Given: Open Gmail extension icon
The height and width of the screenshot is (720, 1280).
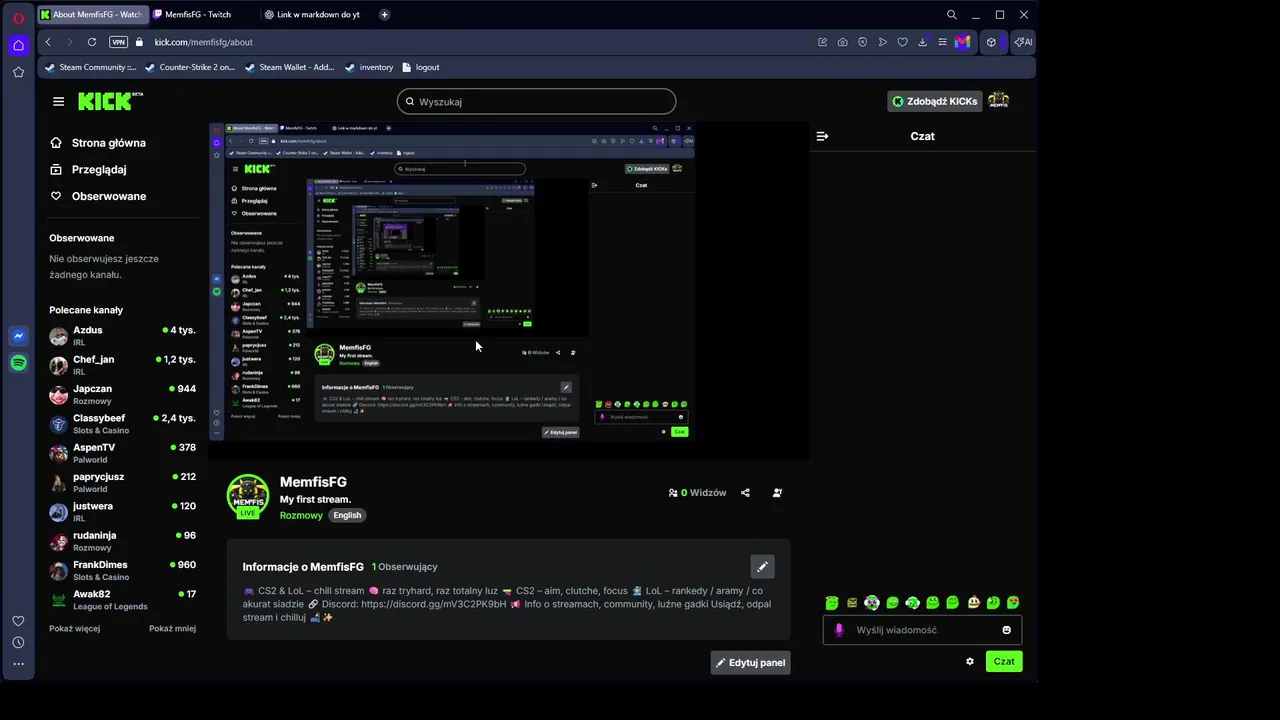Looking at the screenshot, I should click(962, 42).
